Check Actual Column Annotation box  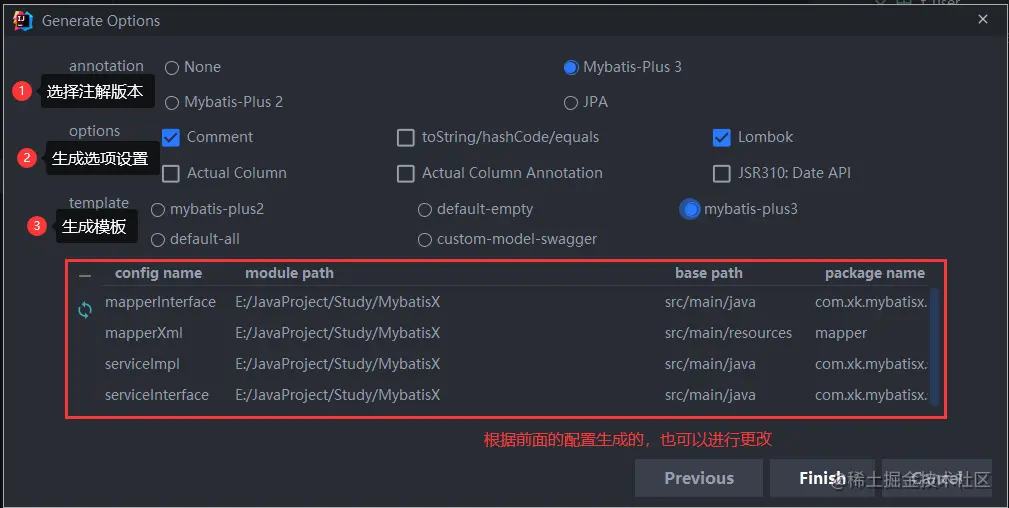pyautogui.click(x=406, y=173)
